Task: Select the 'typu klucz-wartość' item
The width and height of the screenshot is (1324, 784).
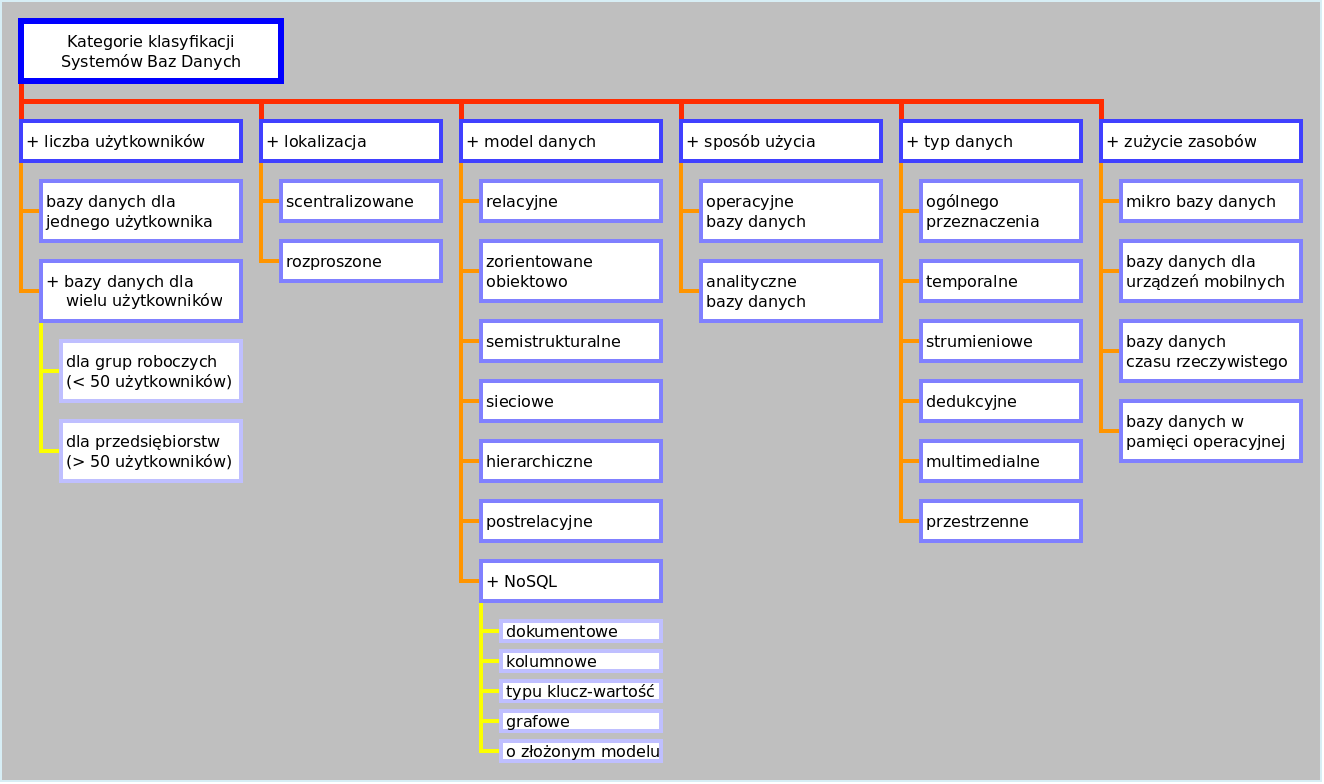Action: click(581, 691)
